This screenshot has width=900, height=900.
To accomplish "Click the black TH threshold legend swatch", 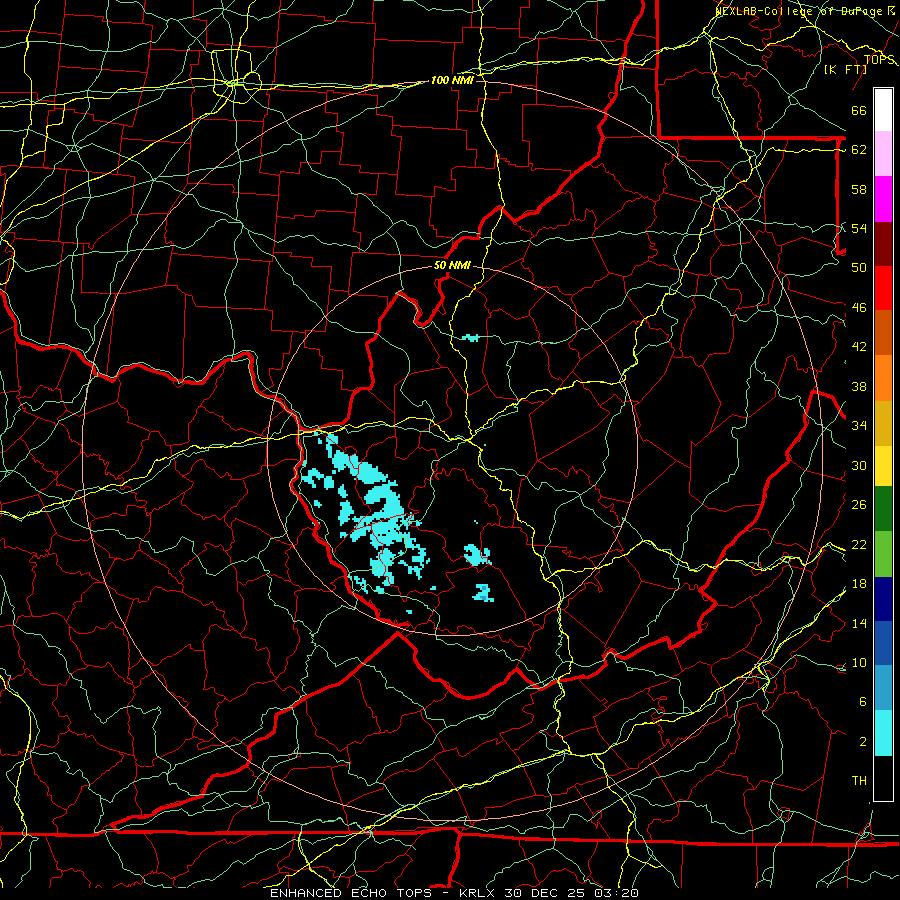I will pyautogui.click(x=883, y=778).
